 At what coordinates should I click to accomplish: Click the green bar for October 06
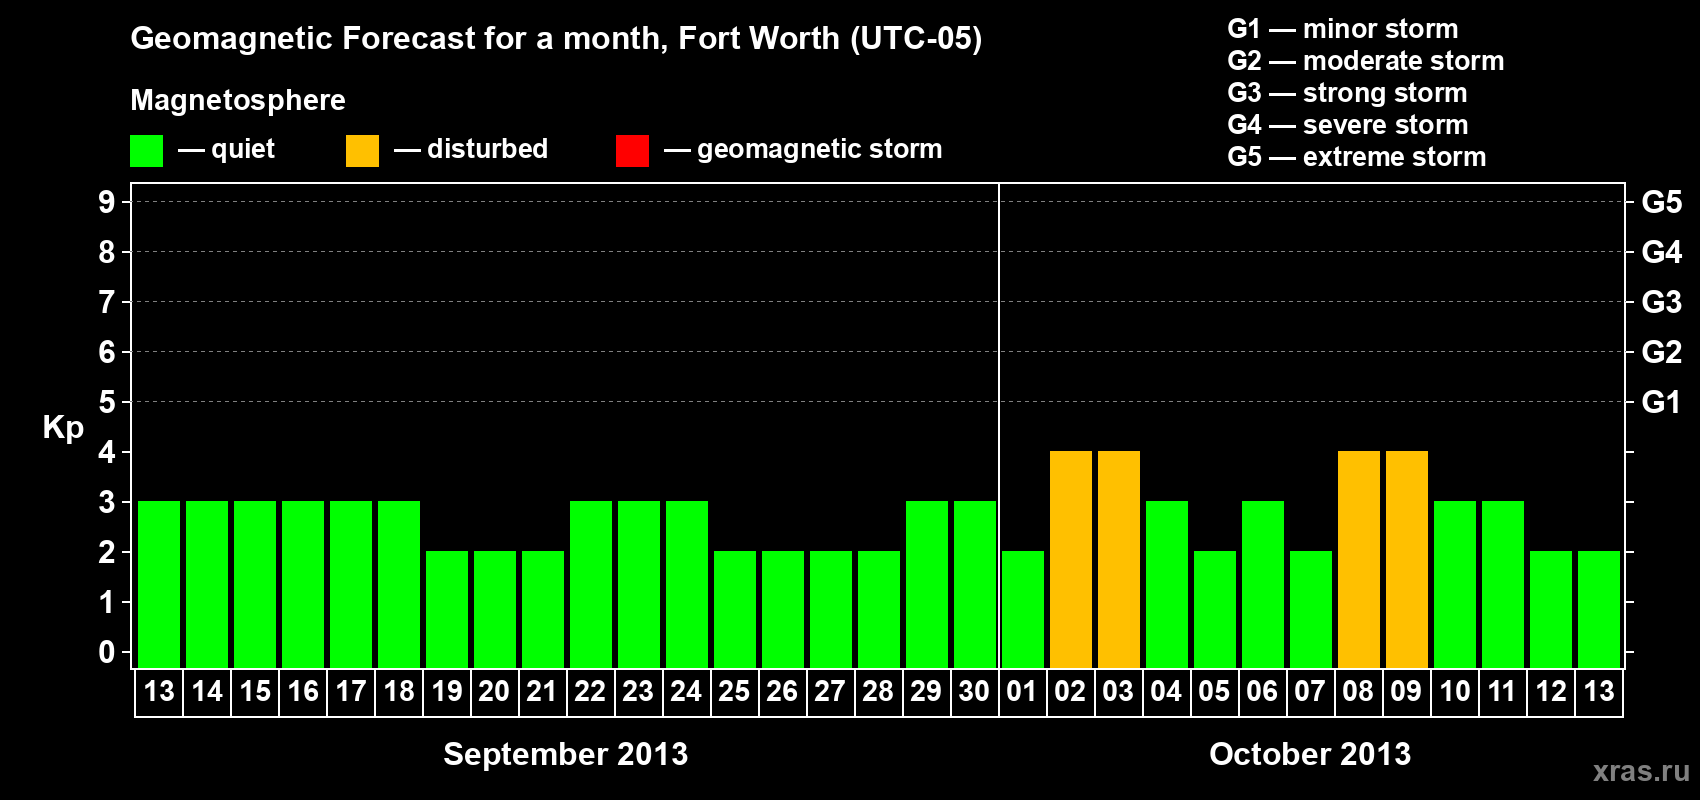pyautogui.click(x=1263, y=584)
